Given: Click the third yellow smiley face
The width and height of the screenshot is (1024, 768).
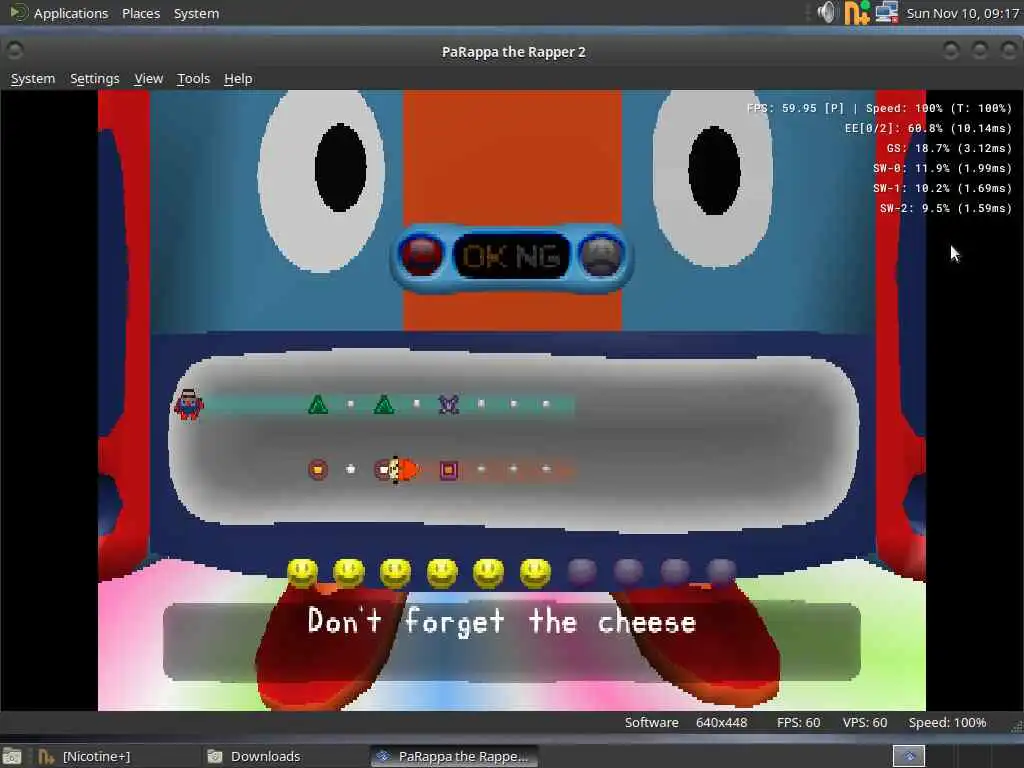Looking at the screenshot, I should tap(396, 573).
